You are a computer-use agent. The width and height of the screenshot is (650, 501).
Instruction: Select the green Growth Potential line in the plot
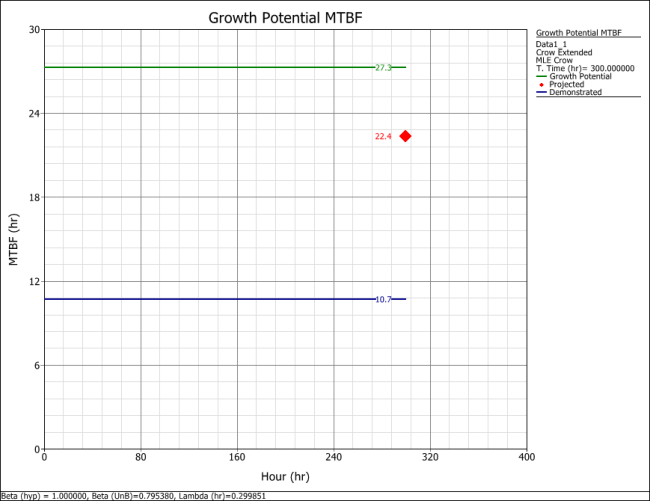tap(200, 67)
